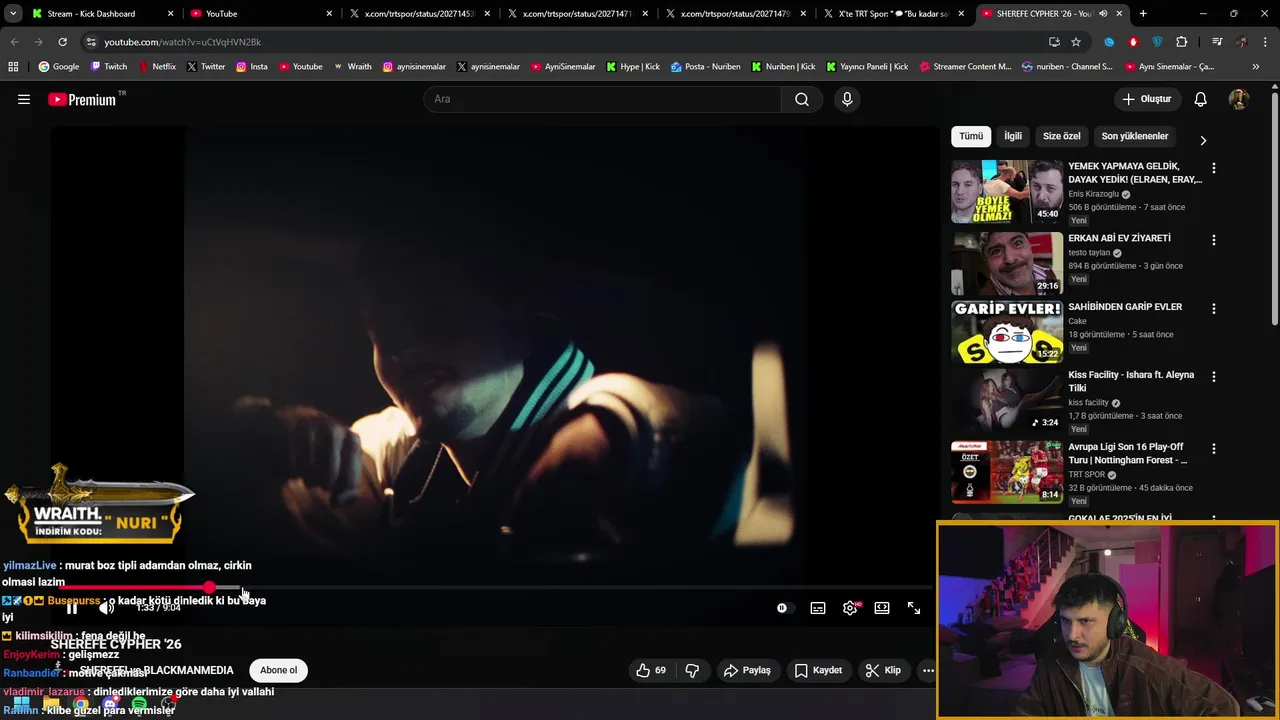Screen dimensions: 1280x720
Task: Open the YouTube account avatar menu
Action: click(x=1238, y=99)
